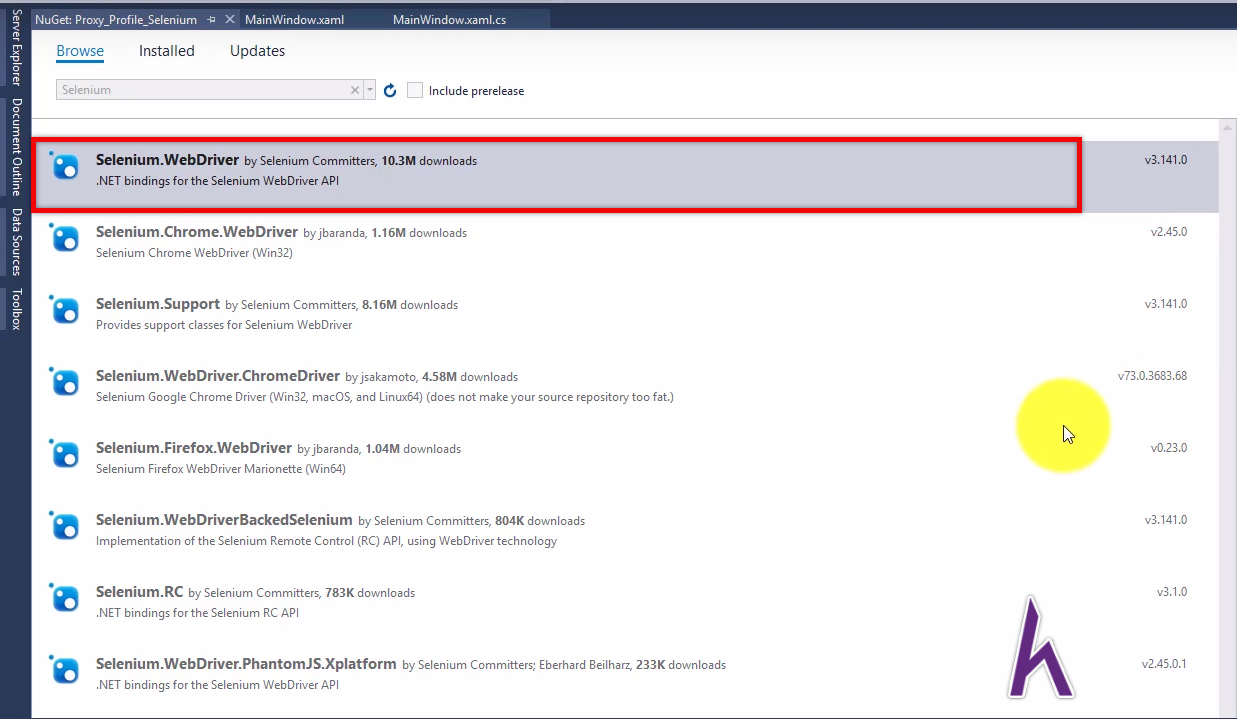
Task: Click version v3.141.0 of Selenium.Support
Action: tap(1166, 304)
